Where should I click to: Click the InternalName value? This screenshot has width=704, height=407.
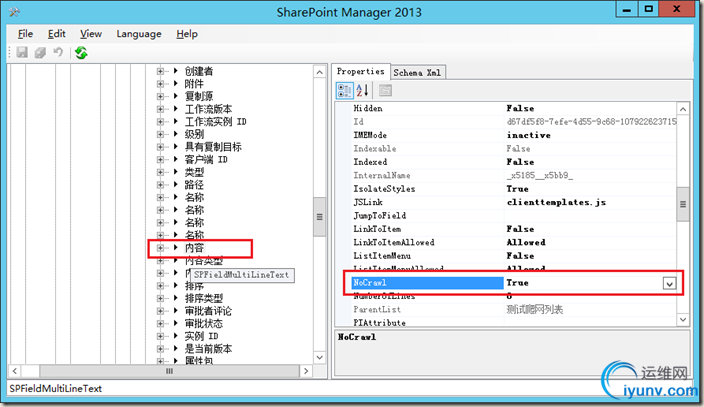[x=540, y=175]
